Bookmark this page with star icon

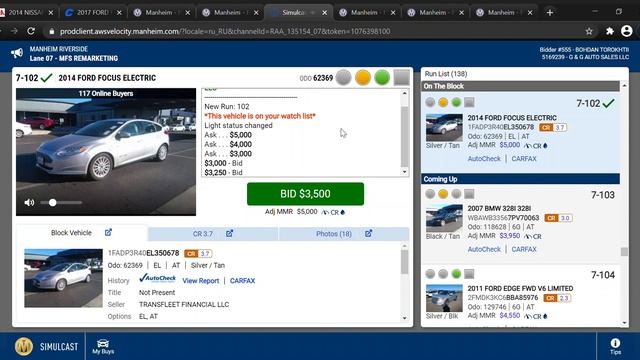point(589,31)
